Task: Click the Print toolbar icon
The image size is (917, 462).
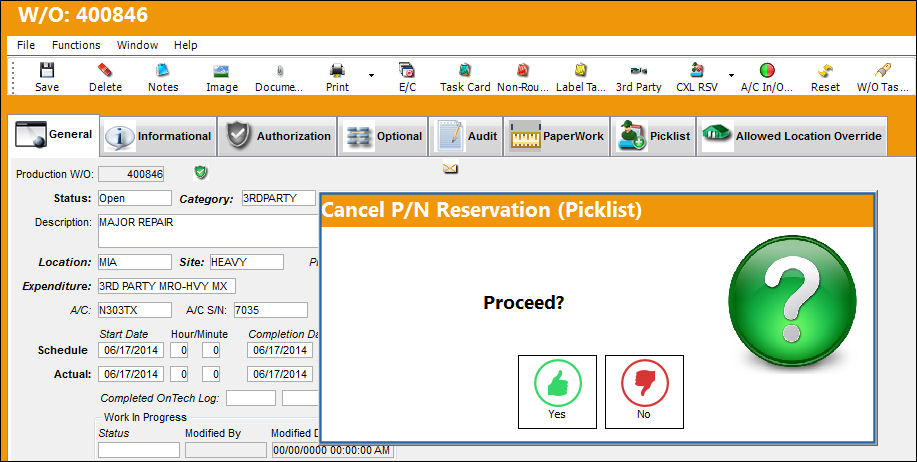Action: pos(337,71)
